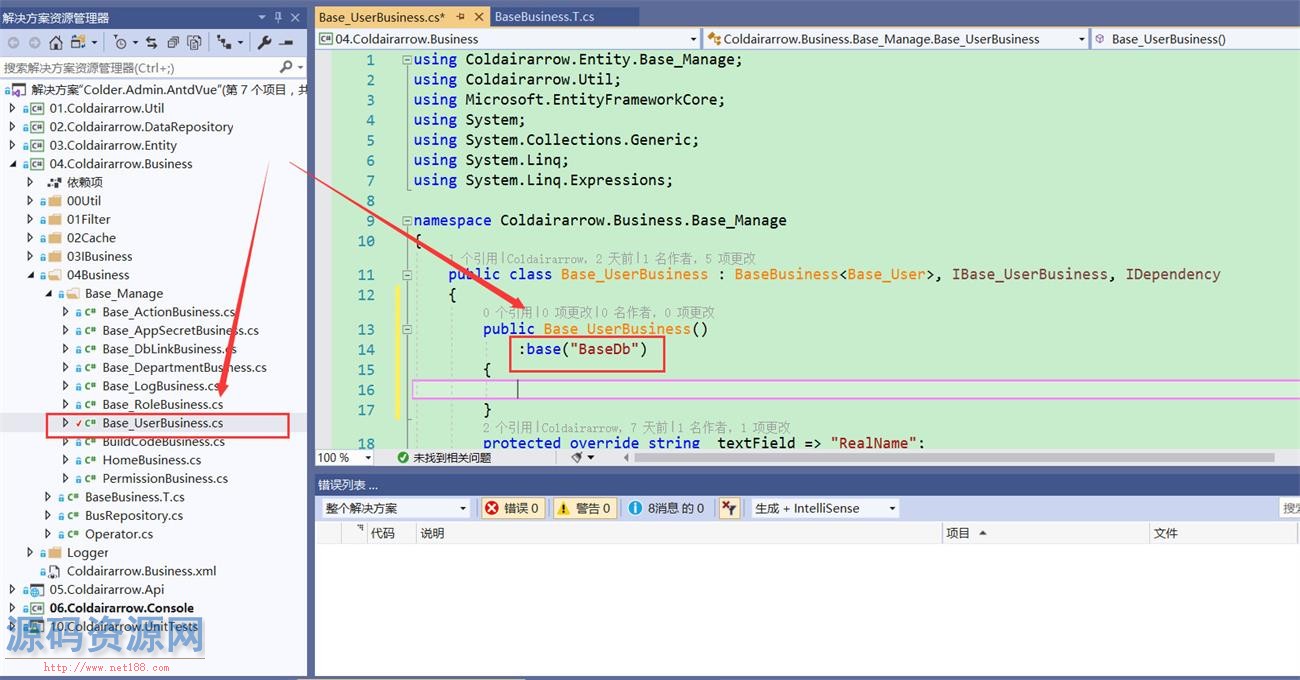Click the Home icon in Solution Explorer
Viewport: 1300px width, 680px height.
tap(56, 42)
